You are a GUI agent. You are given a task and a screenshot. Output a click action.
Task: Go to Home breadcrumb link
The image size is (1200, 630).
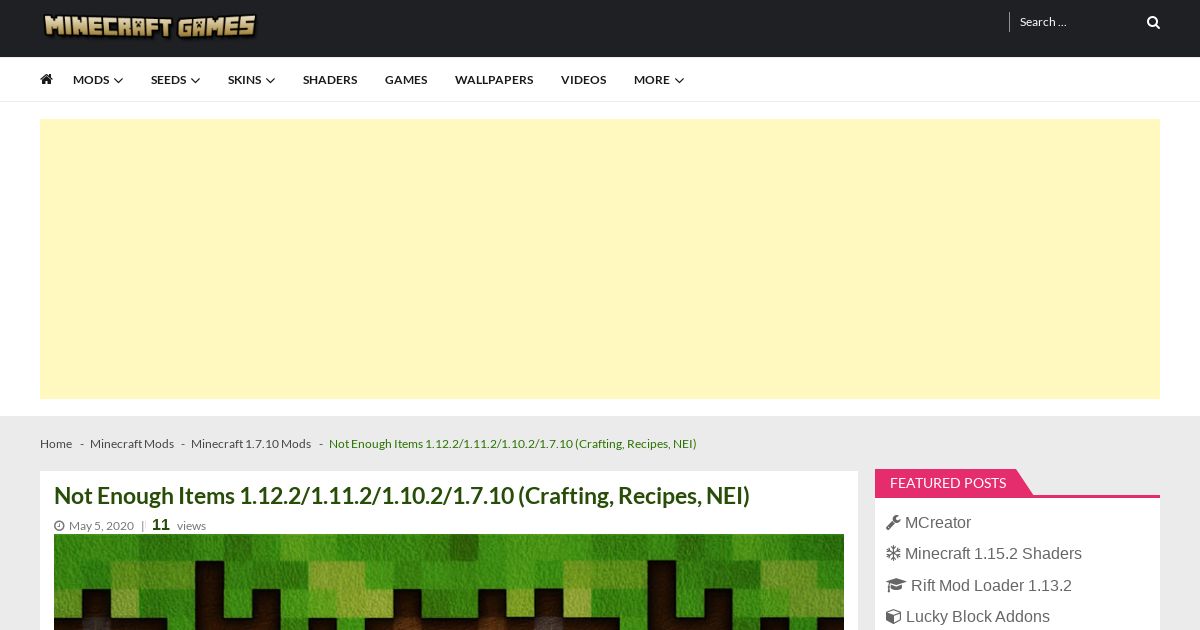(56, 444)
